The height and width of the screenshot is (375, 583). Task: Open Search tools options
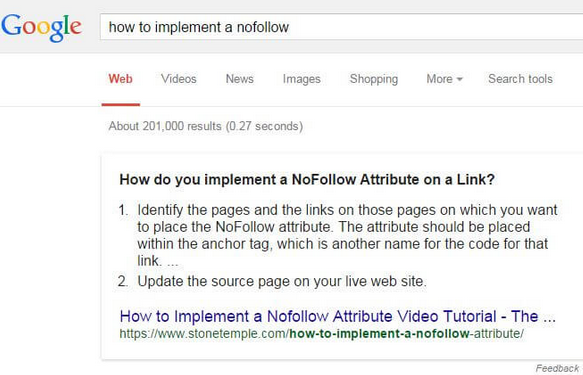pos(520,79)
